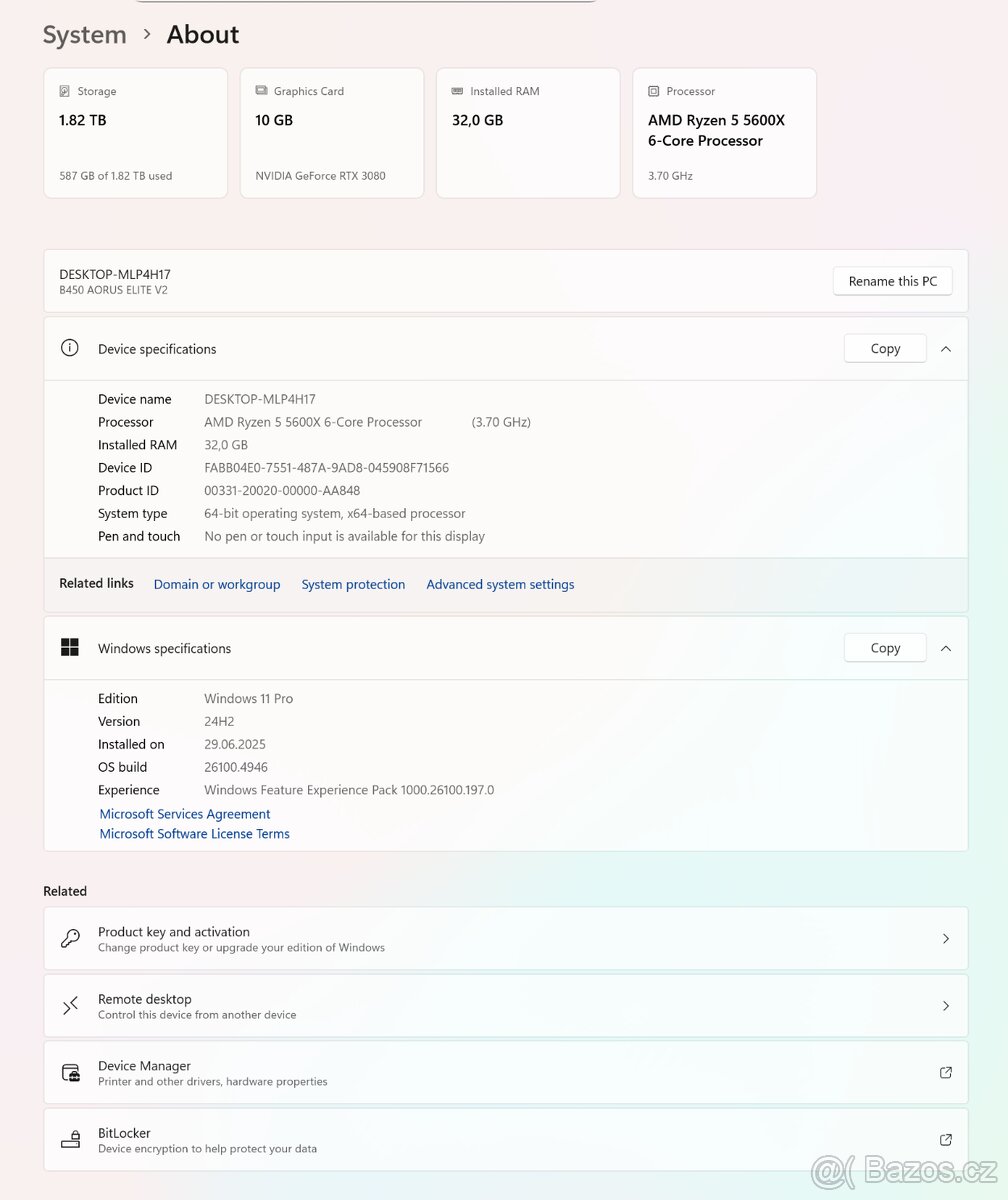Screen dimensions: 1008x1200
Task: Copy the Windows specifications
Action: click(885, 647)
